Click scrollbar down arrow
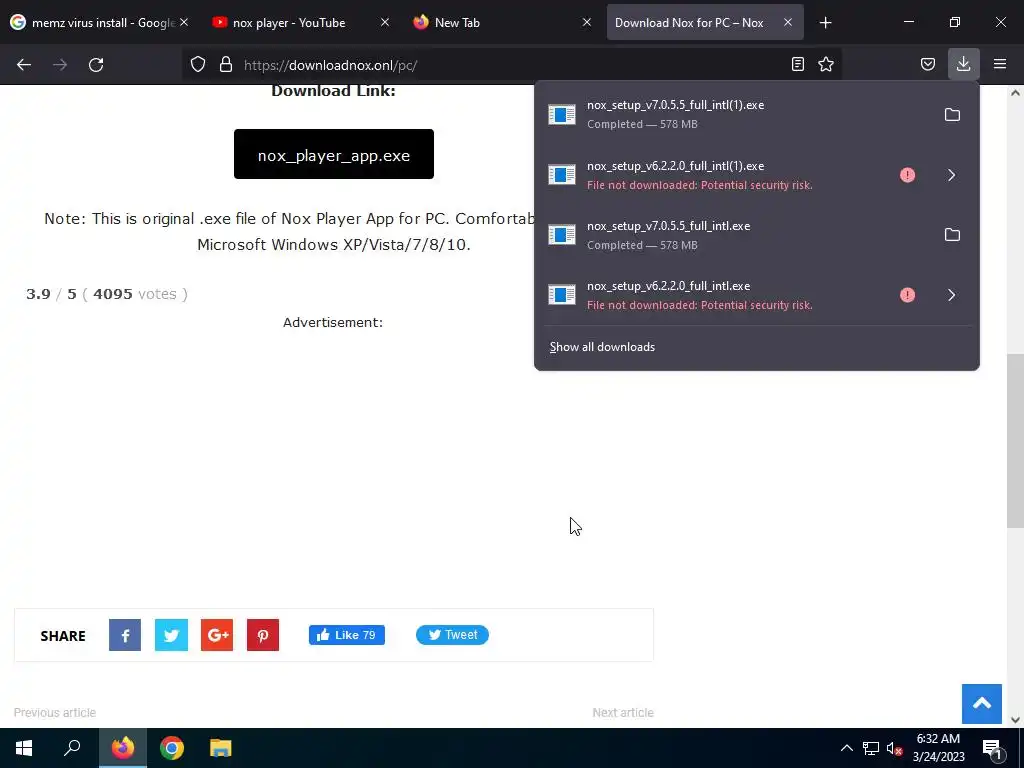Screen dimensions: 1024x768 coord(1015,720)
